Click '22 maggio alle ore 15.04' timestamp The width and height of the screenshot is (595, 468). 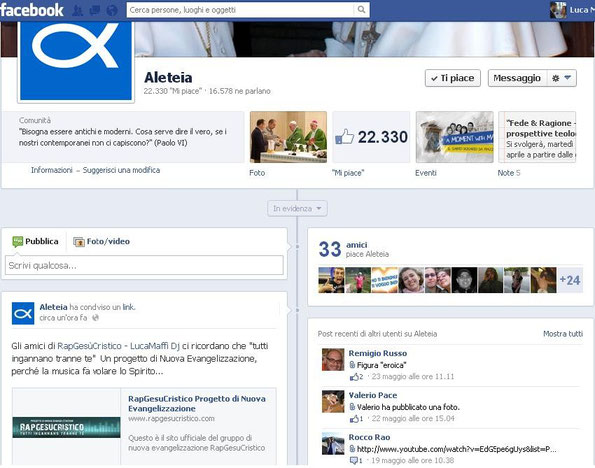click(x=413, y=419)
